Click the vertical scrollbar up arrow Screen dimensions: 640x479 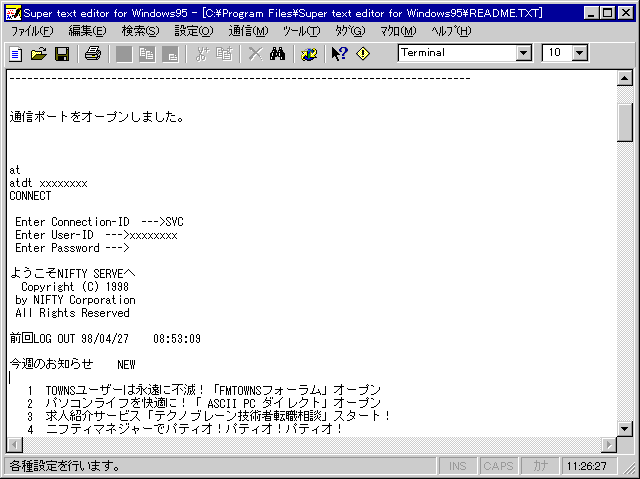tap(624, 78)
